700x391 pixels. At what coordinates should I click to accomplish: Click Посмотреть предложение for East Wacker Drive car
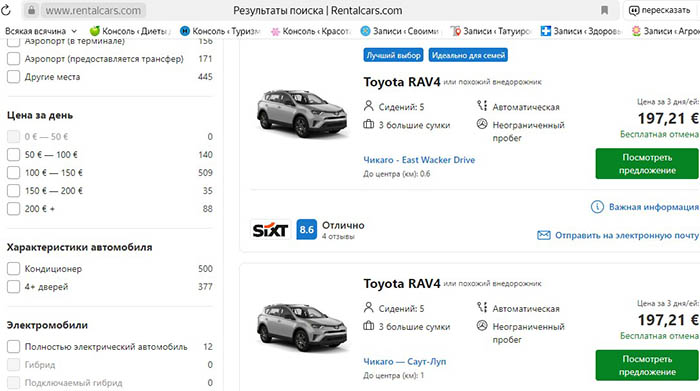coord(647,164)
